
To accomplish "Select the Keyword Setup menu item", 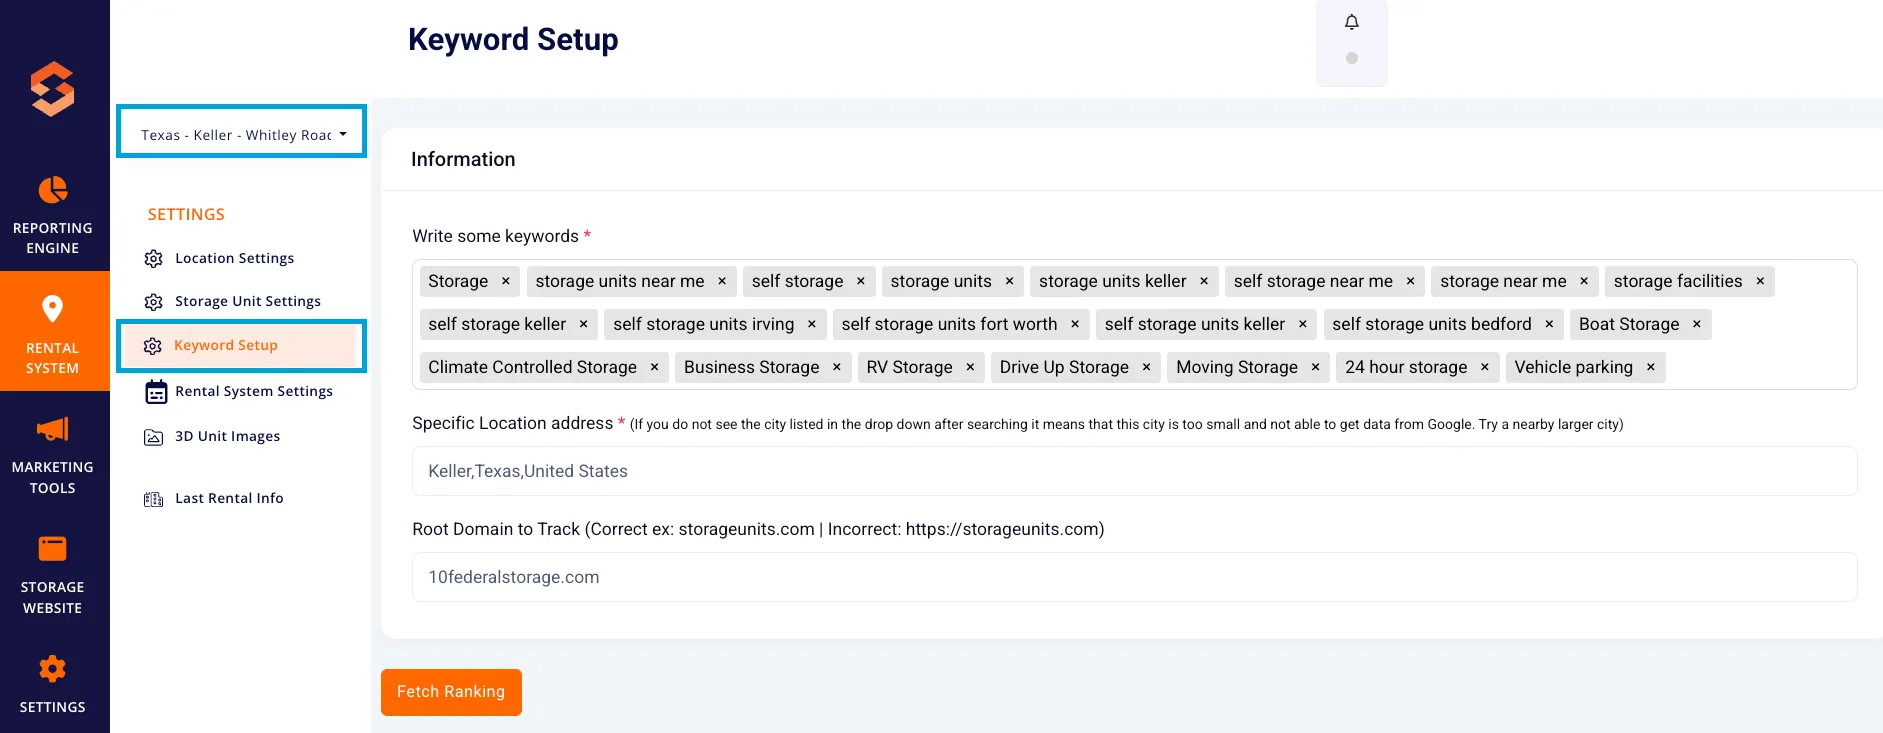I will pos(241,345).
